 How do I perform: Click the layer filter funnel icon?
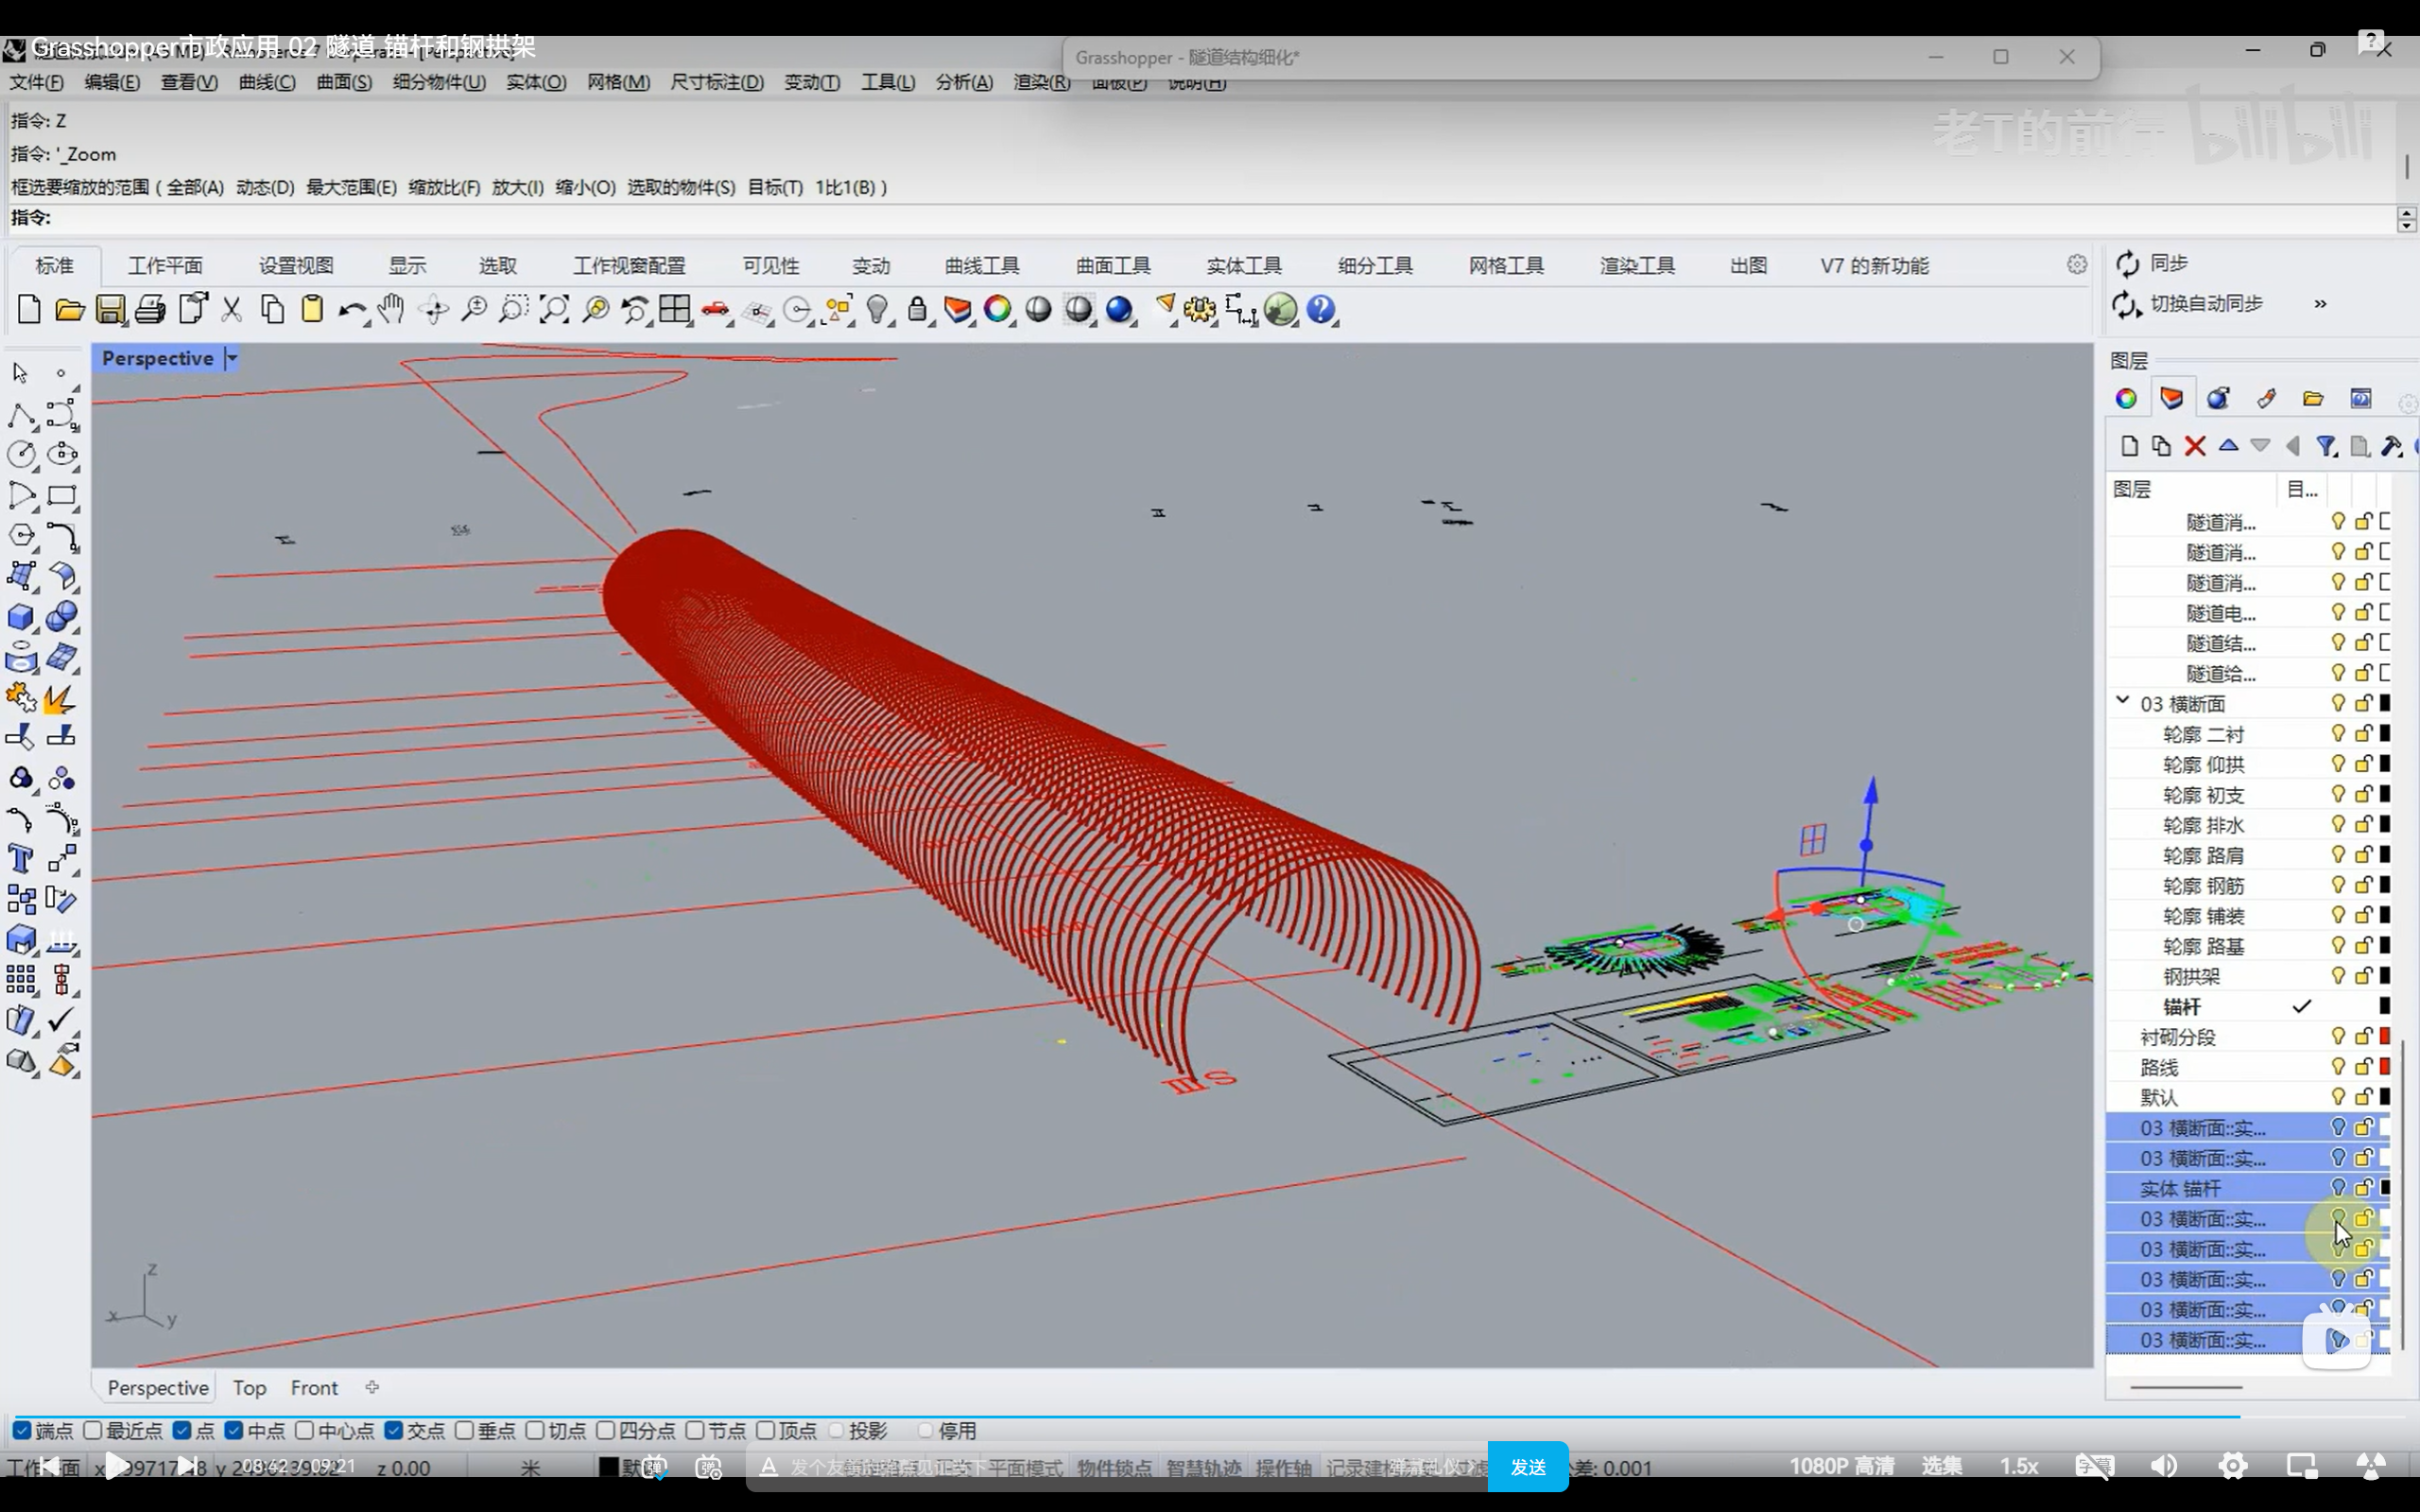point(2326,446)
